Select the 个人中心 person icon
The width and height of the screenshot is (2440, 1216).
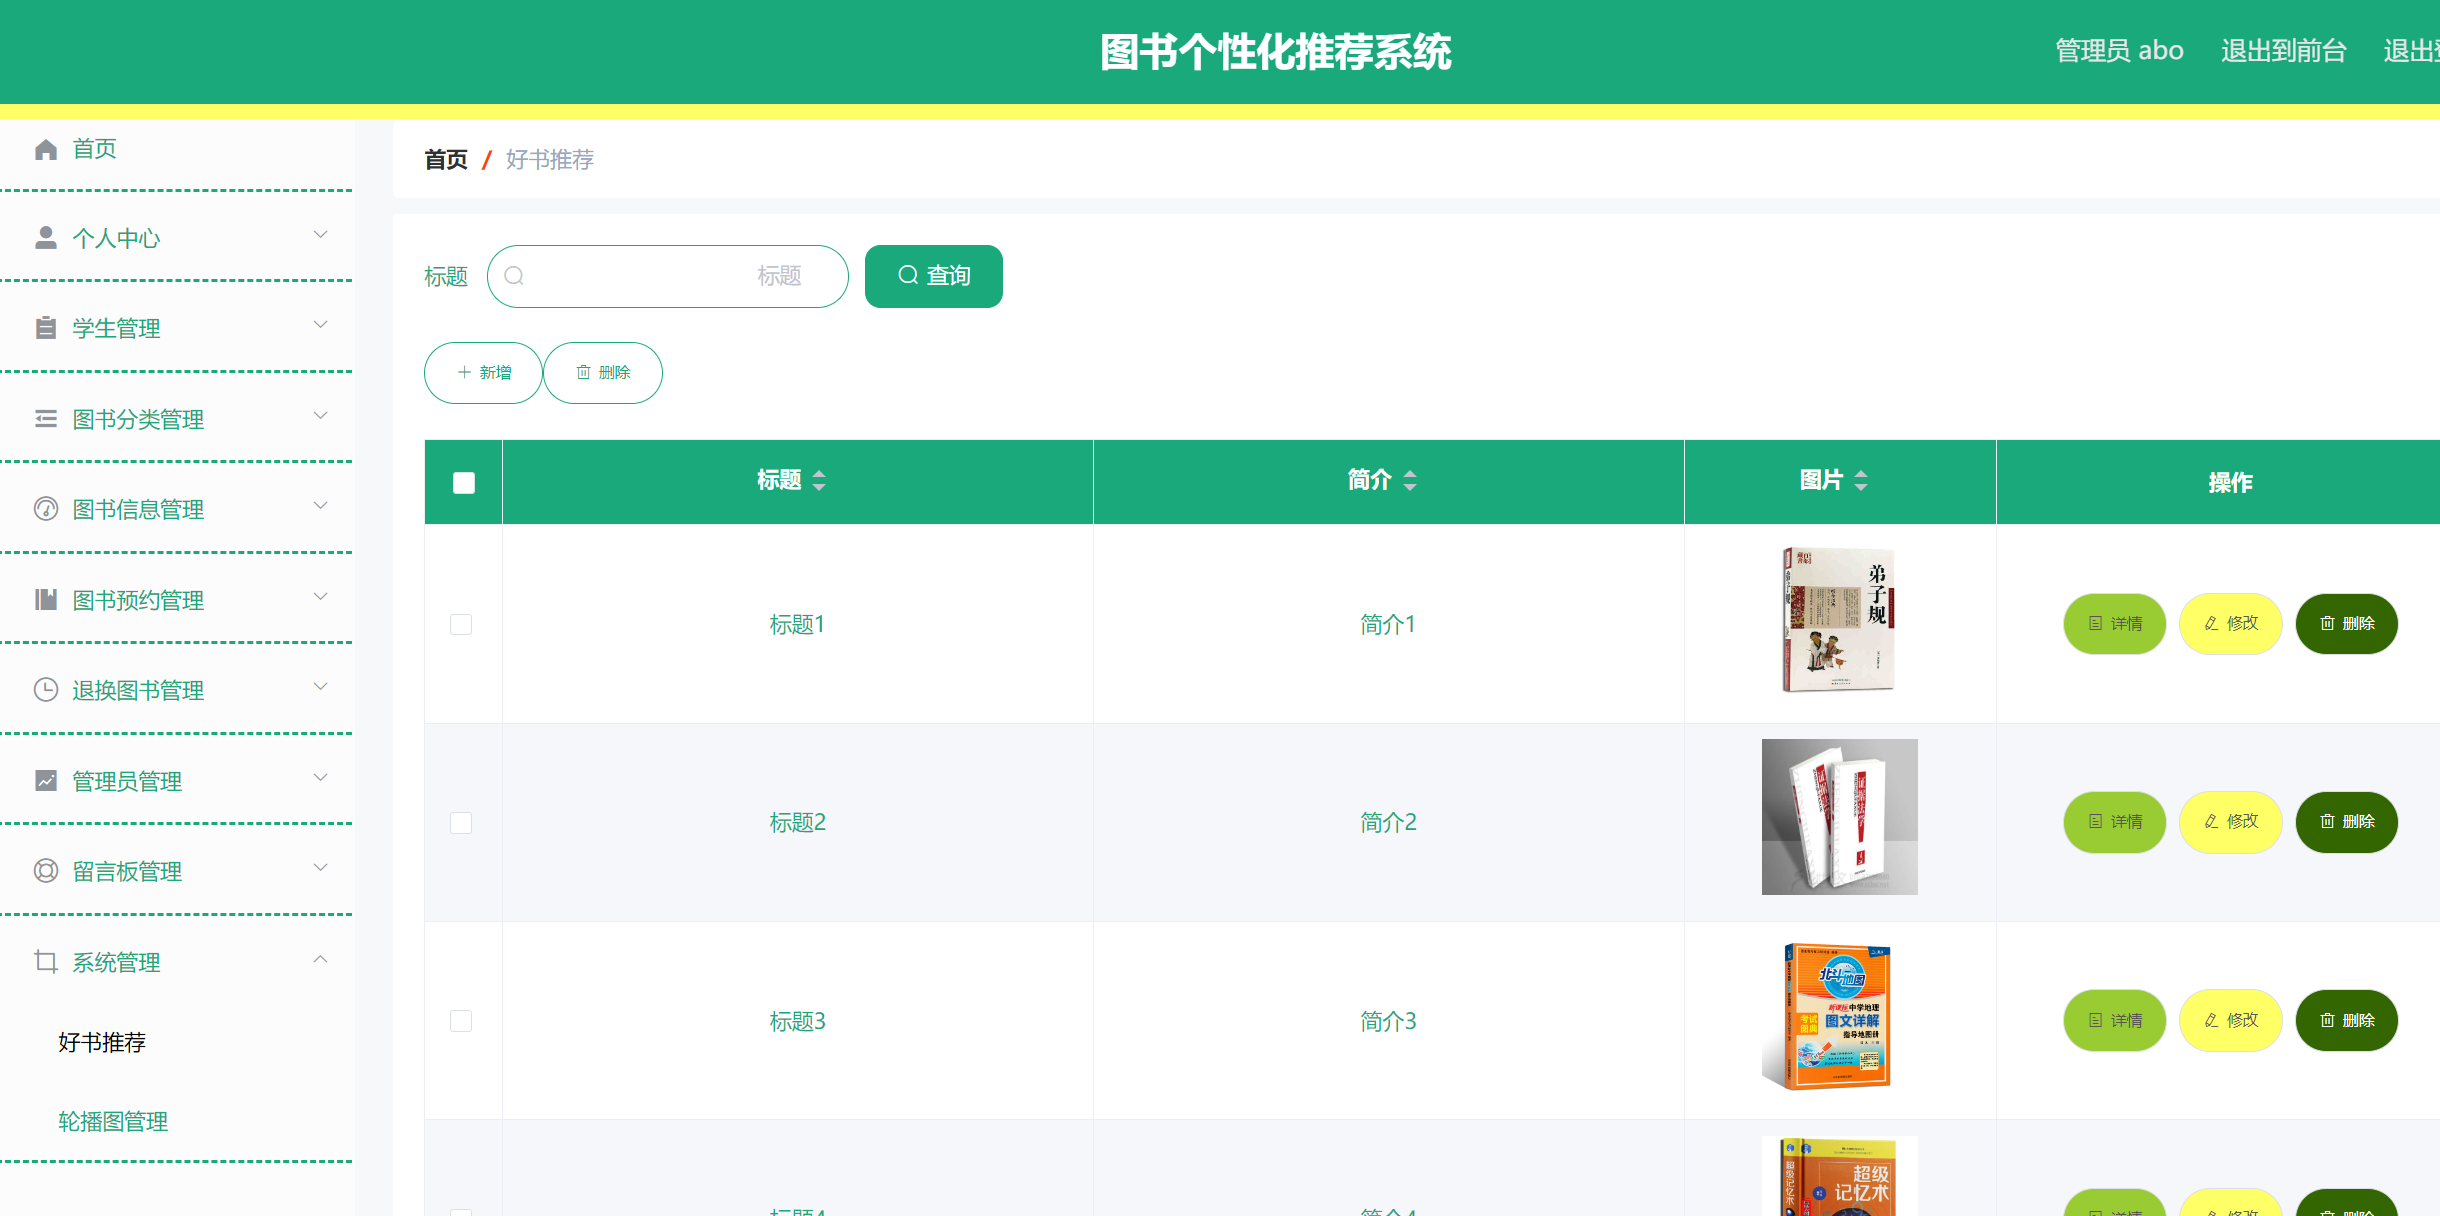click(45, 237)
